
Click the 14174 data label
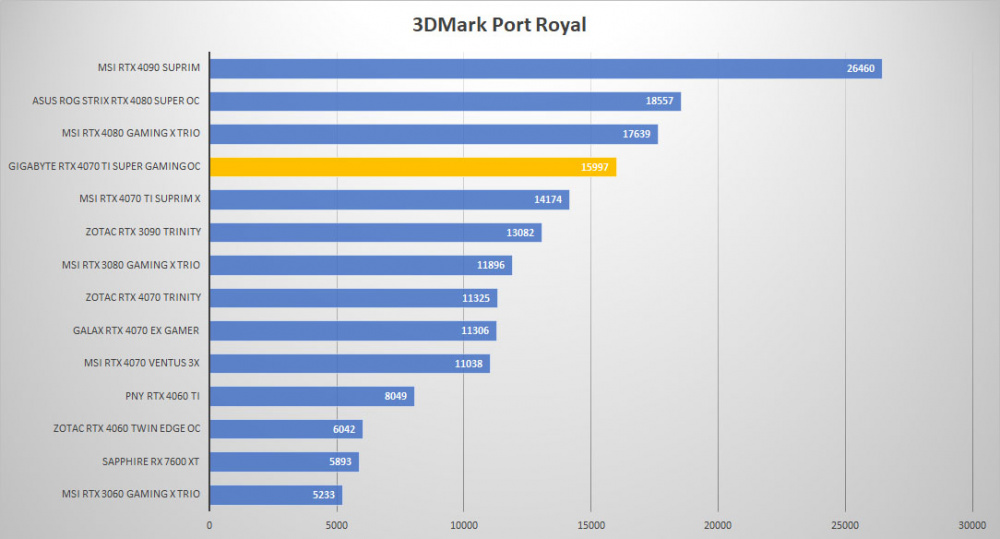(548, 200)
